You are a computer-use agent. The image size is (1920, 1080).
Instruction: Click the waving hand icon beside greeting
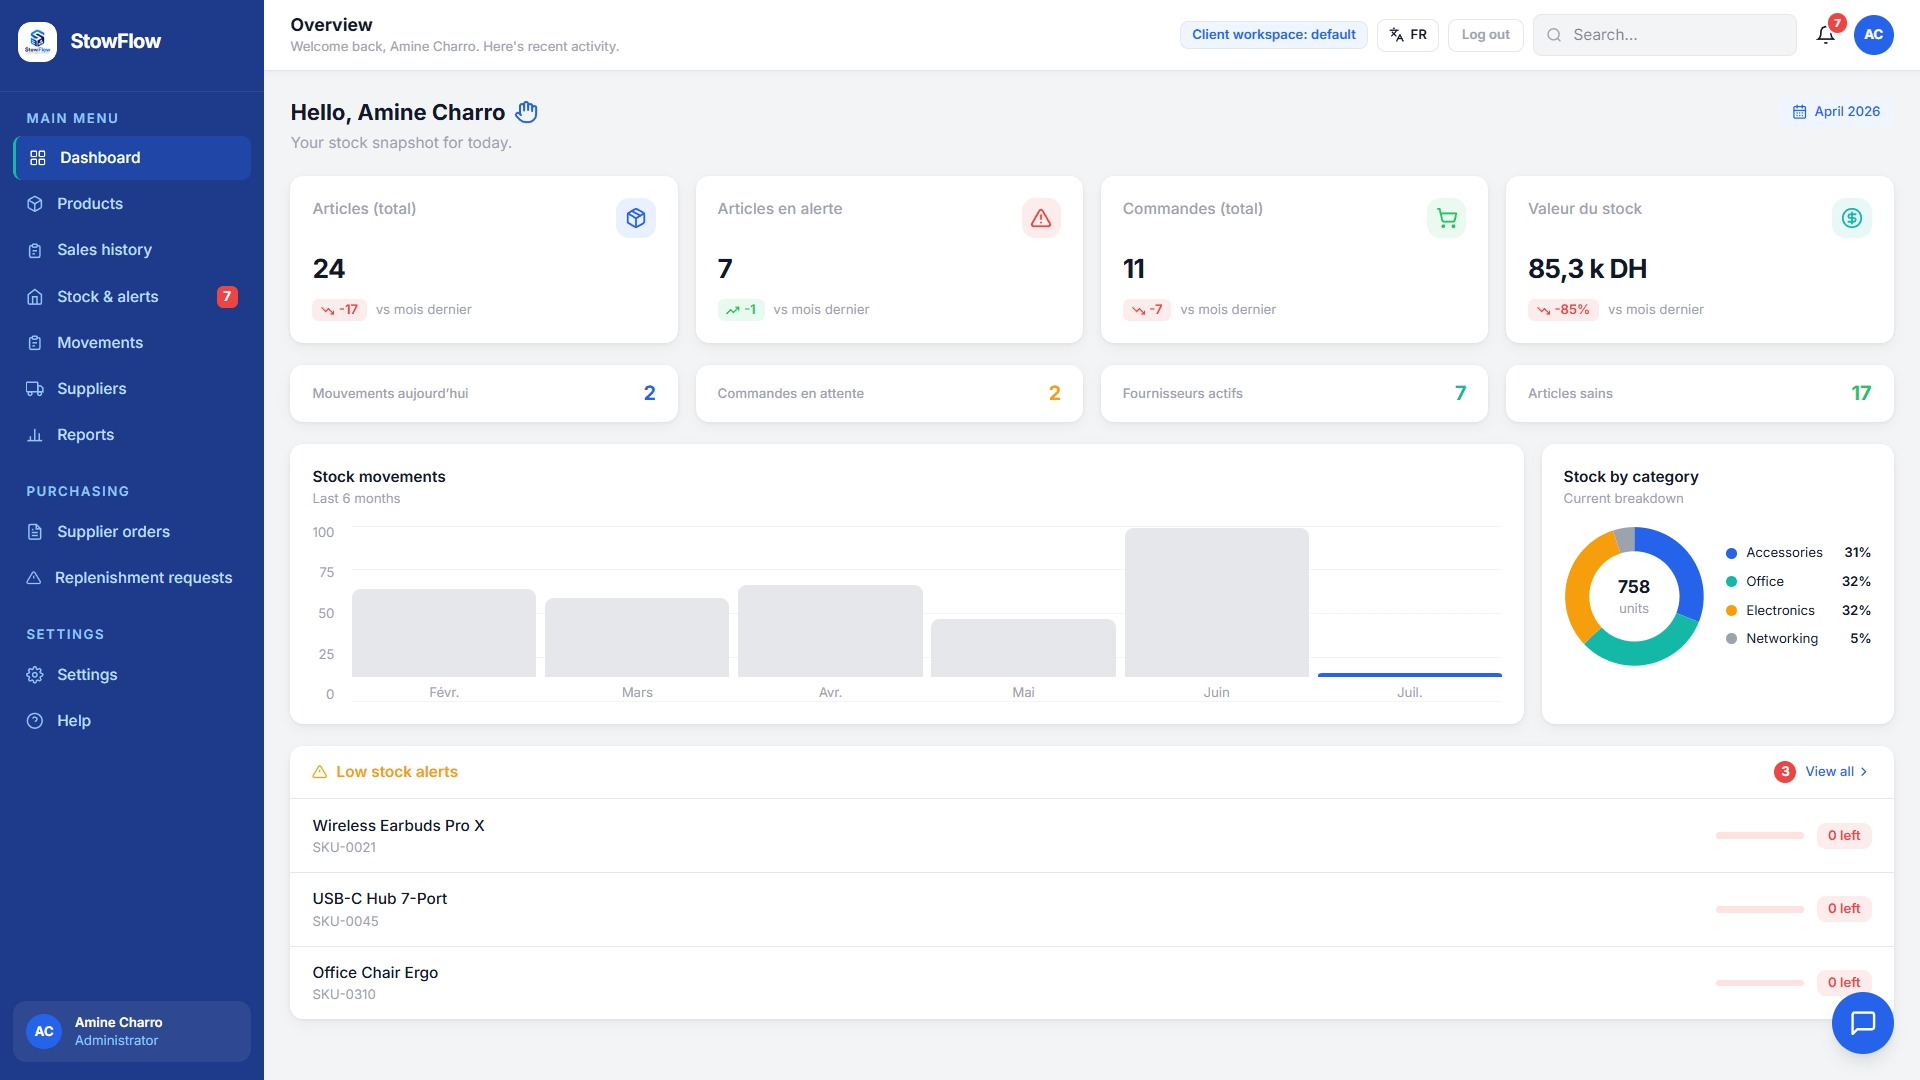(x=527, y=112)
